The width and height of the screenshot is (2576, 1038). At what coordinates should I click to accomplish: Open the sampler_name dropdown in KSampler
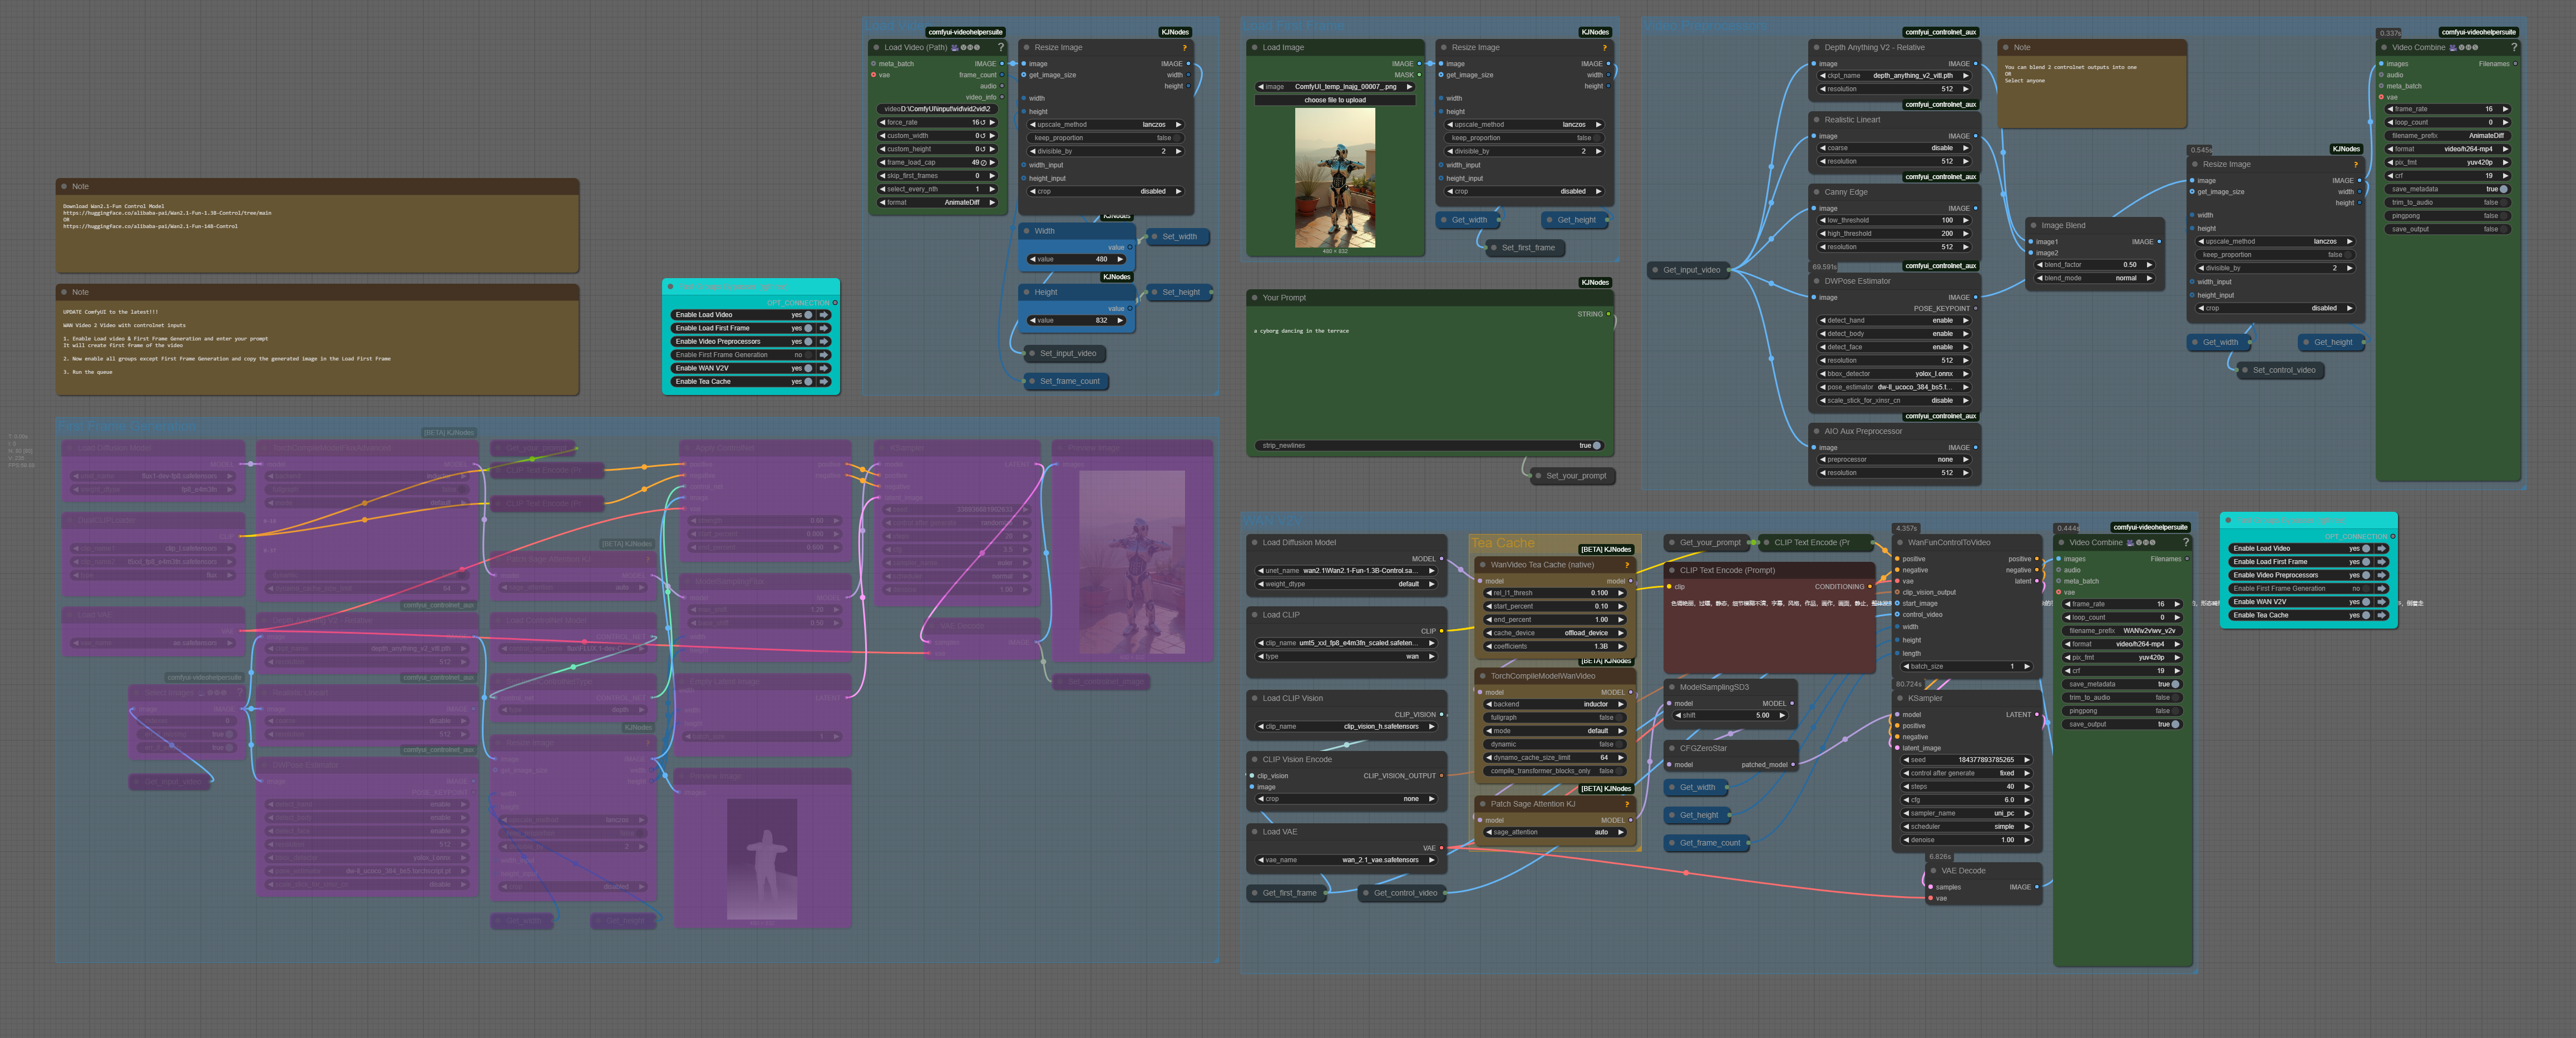click(1965, 813)
